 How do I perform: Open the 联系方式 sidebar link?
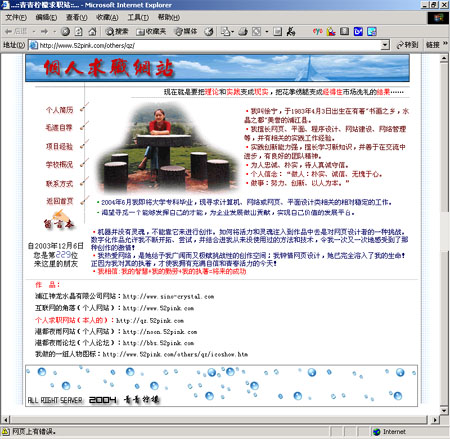click(x=59, y=183)
